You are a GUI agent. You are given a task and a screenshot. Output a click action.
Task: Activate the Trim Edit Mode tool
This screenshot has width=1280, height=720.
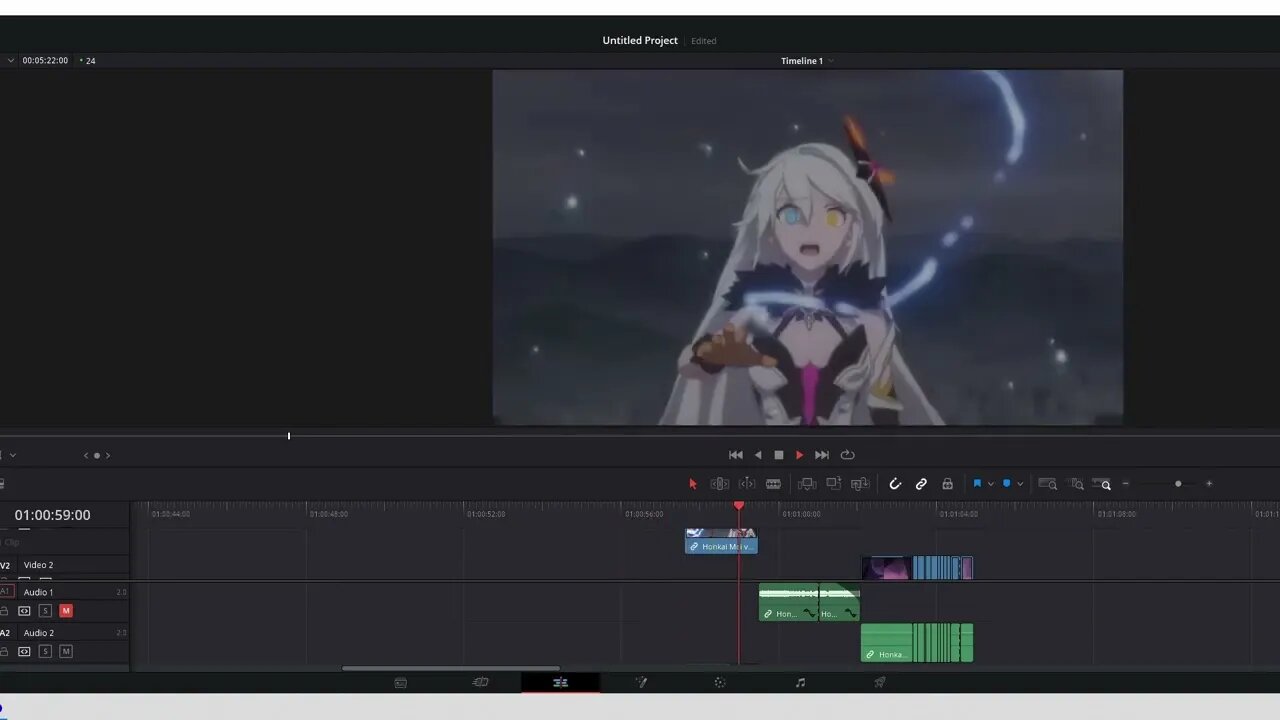click(720, 484)
